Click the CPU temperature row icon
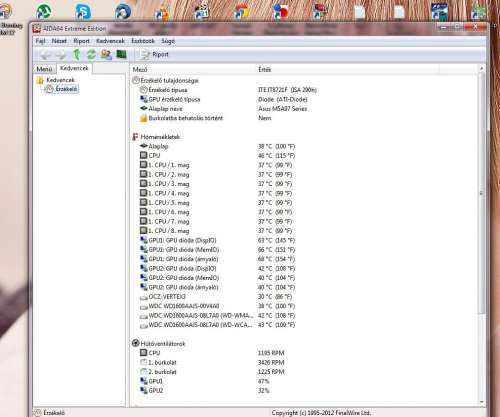 144,155
